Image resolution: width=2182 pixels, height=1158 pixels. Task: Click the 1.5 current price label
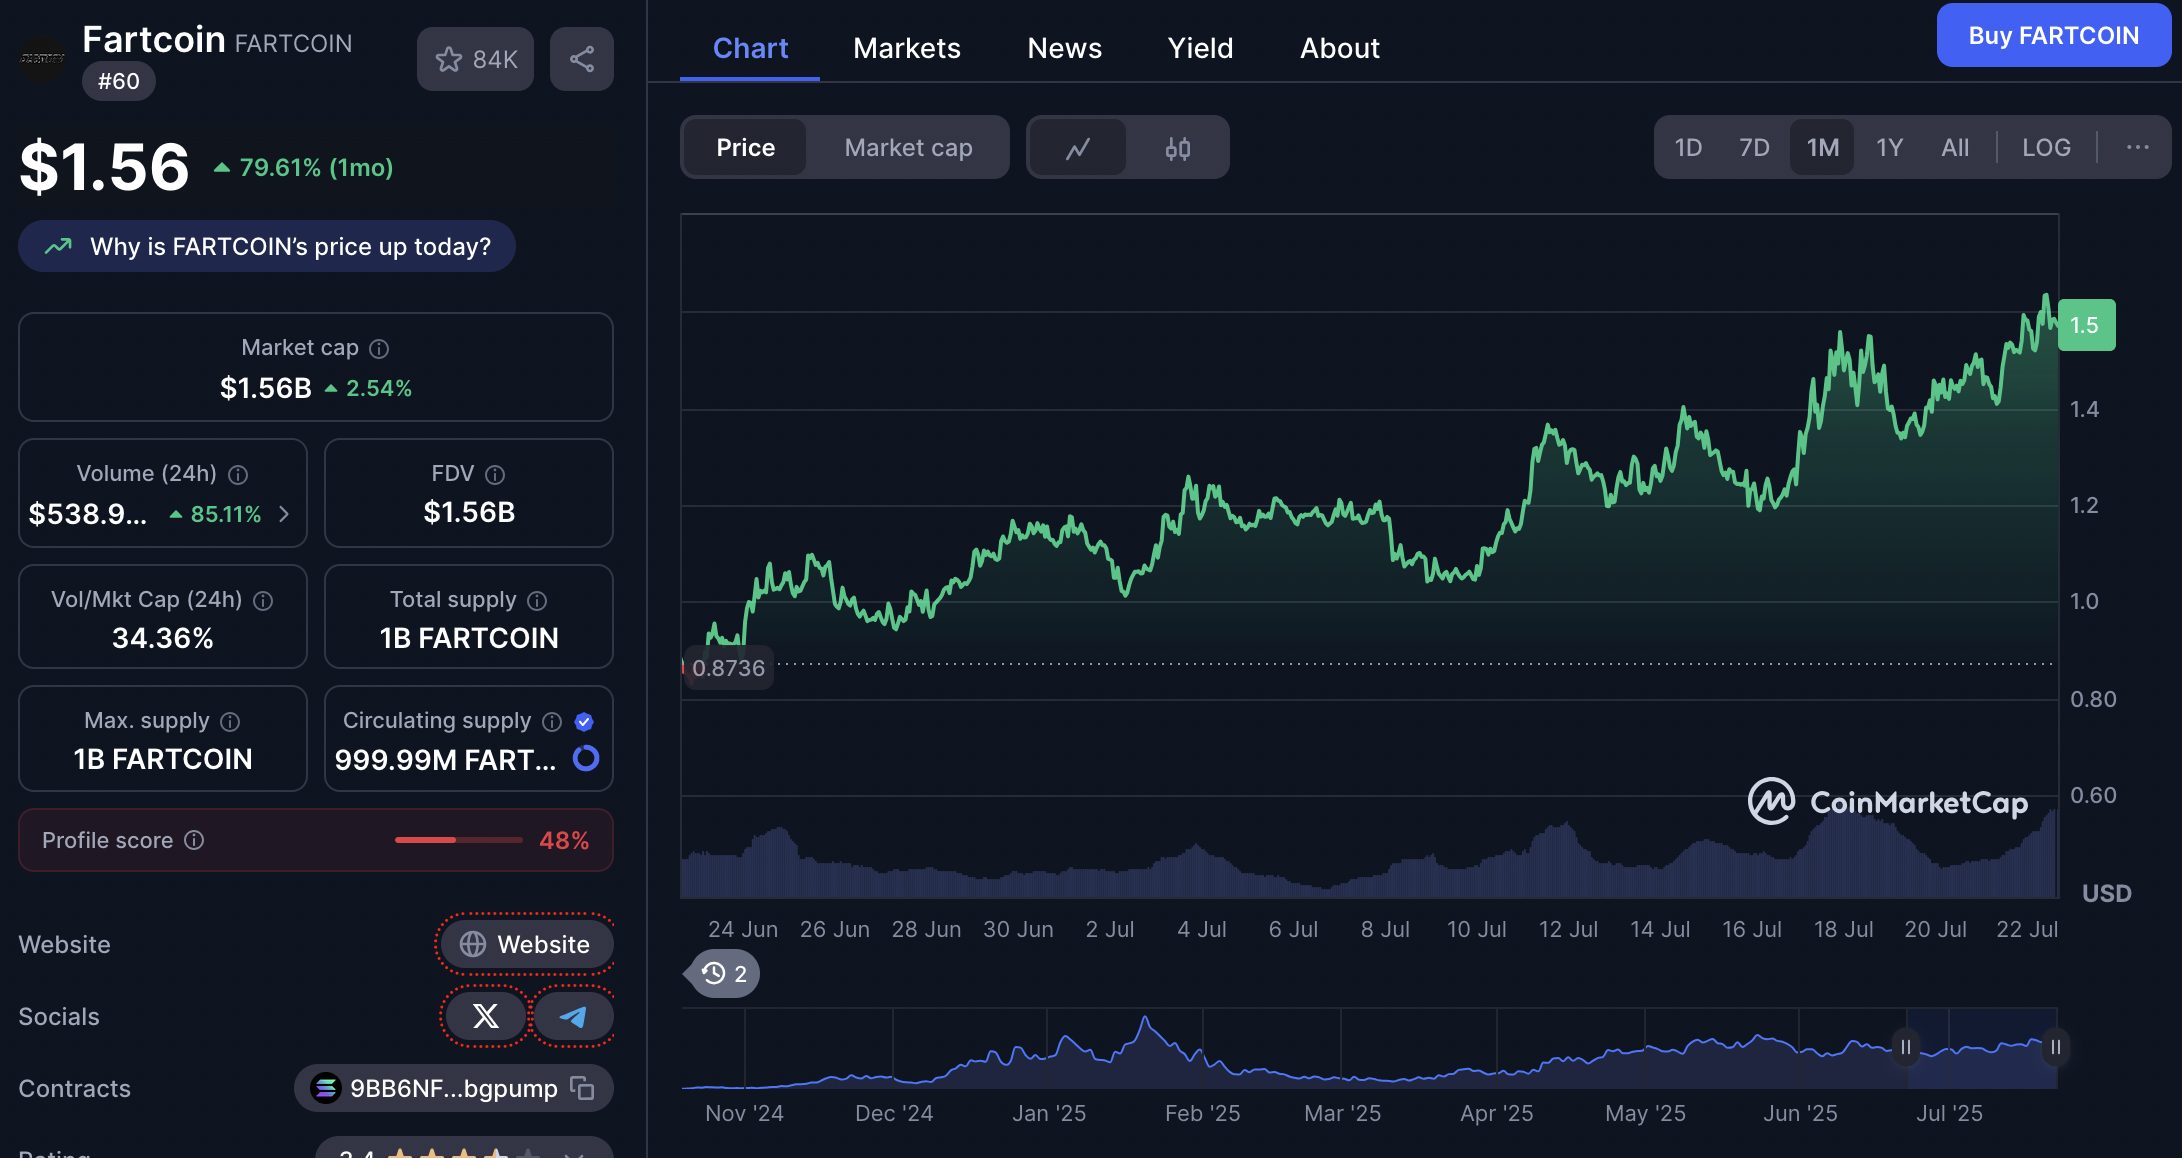coord(2086,325)
